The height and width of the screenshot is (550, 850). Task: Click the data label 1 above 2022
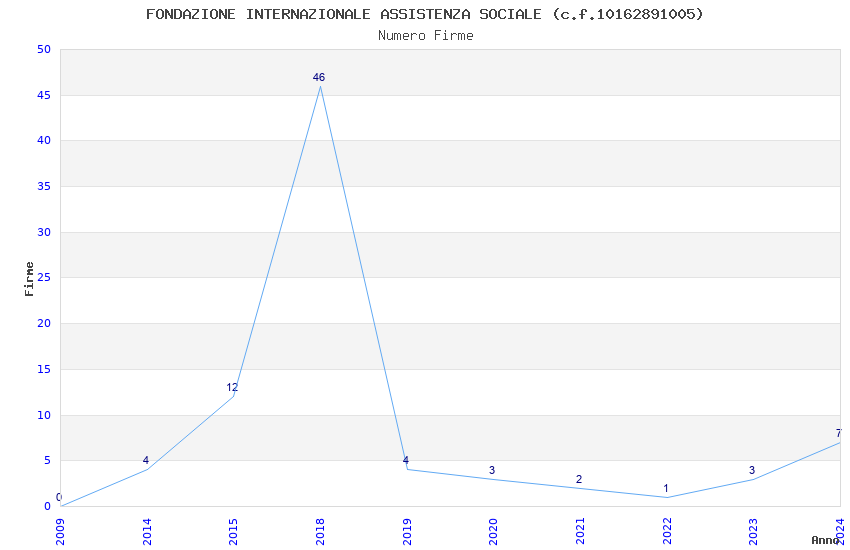(666, 489)
